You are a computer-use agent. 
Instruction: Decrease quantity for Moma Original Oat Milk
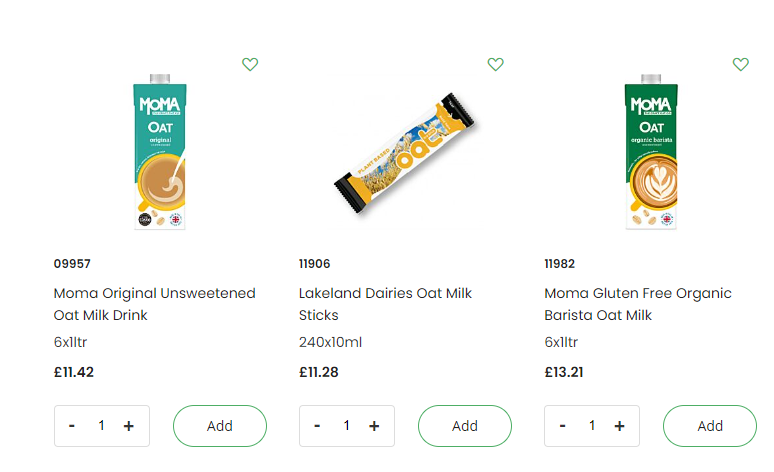[72, 426]
